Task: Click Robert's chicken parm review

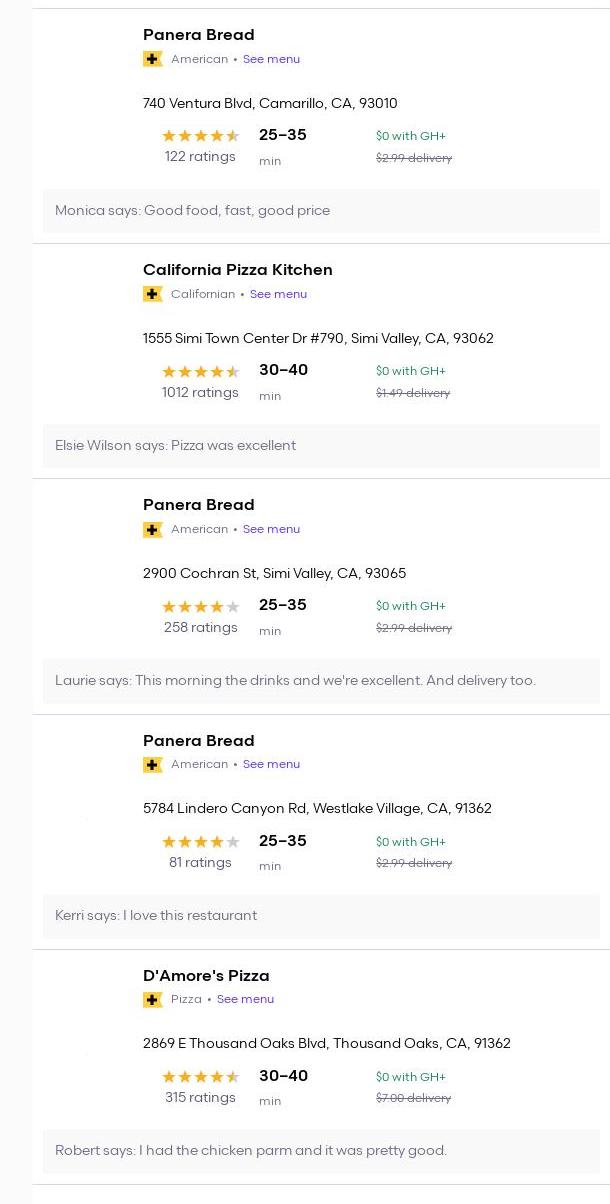Action: pos(250,1151)
